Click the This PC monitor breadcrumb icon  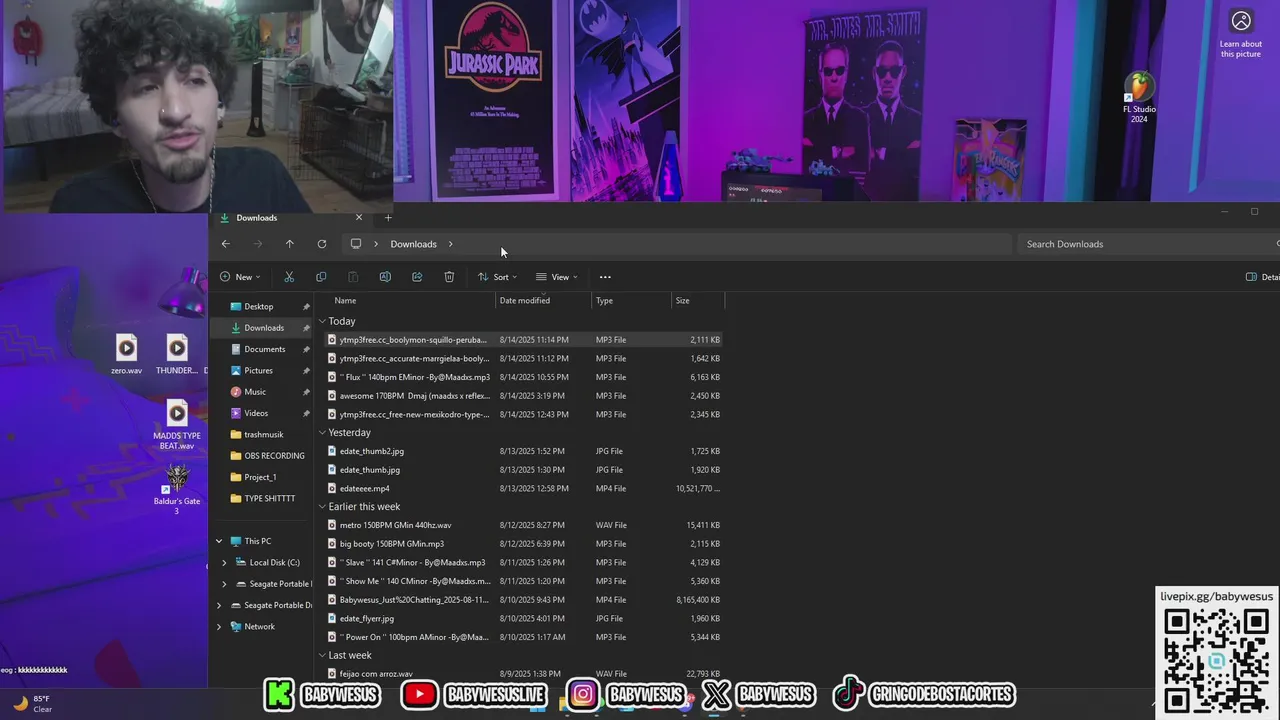355,244
